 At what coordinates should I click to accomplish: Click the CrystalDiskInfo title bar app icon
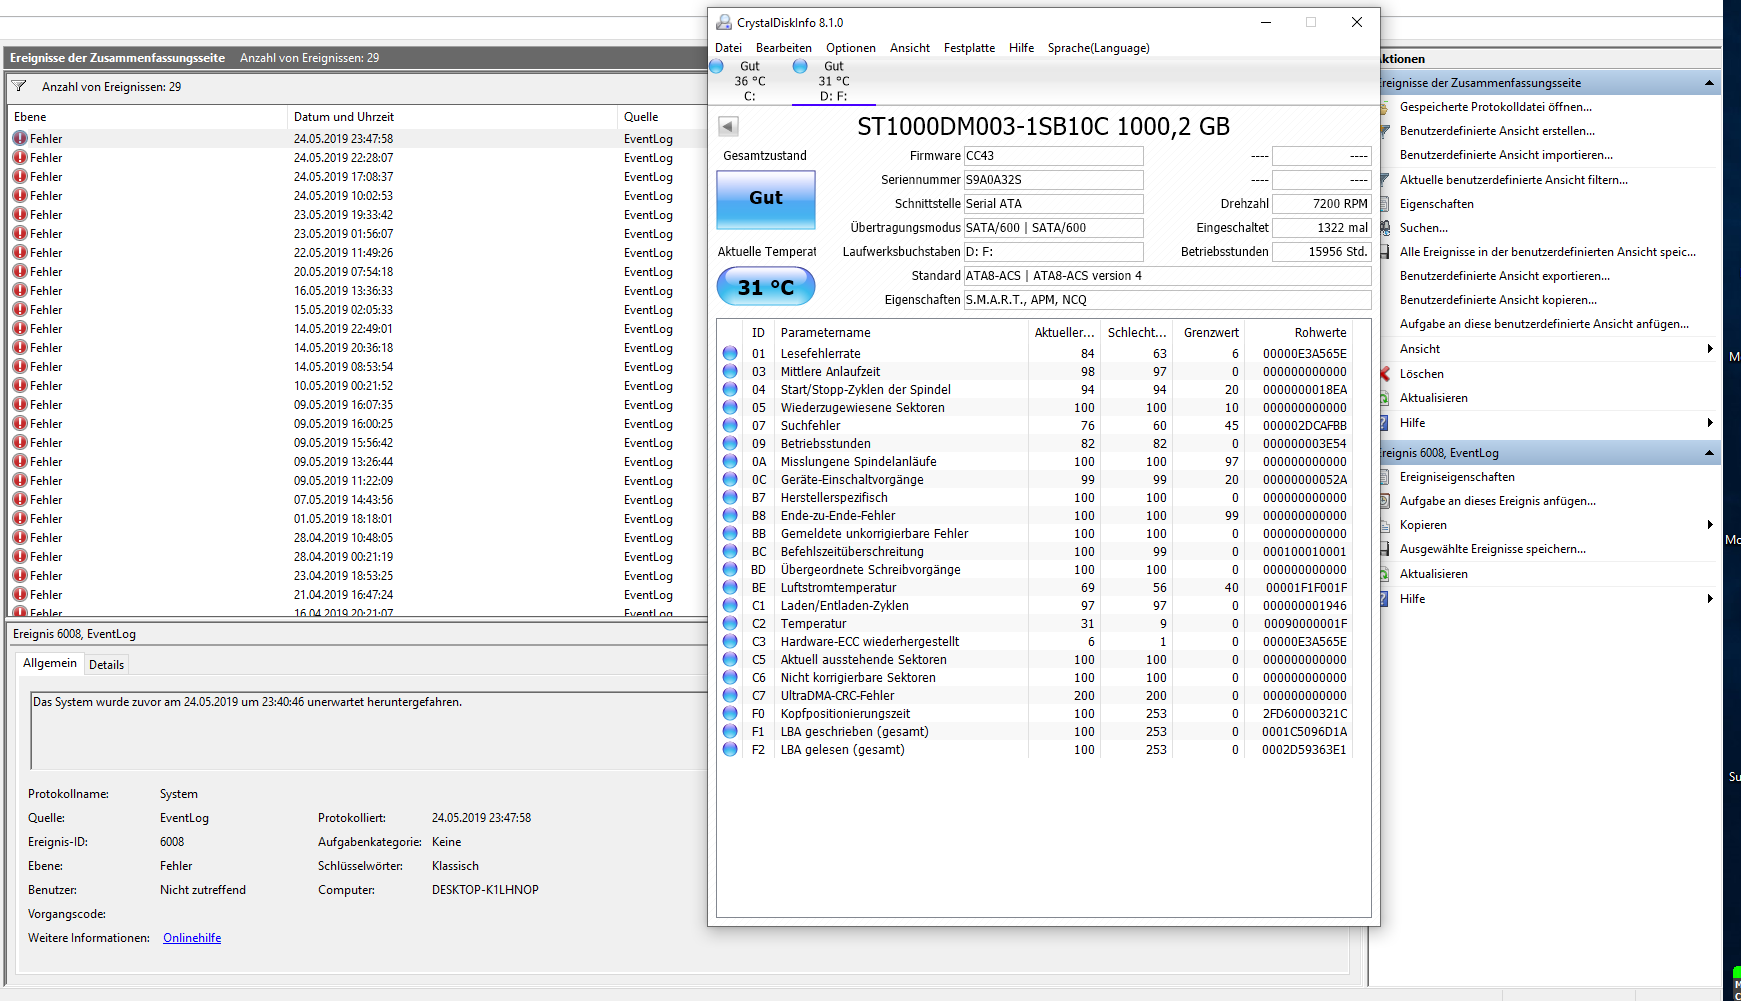724,22
